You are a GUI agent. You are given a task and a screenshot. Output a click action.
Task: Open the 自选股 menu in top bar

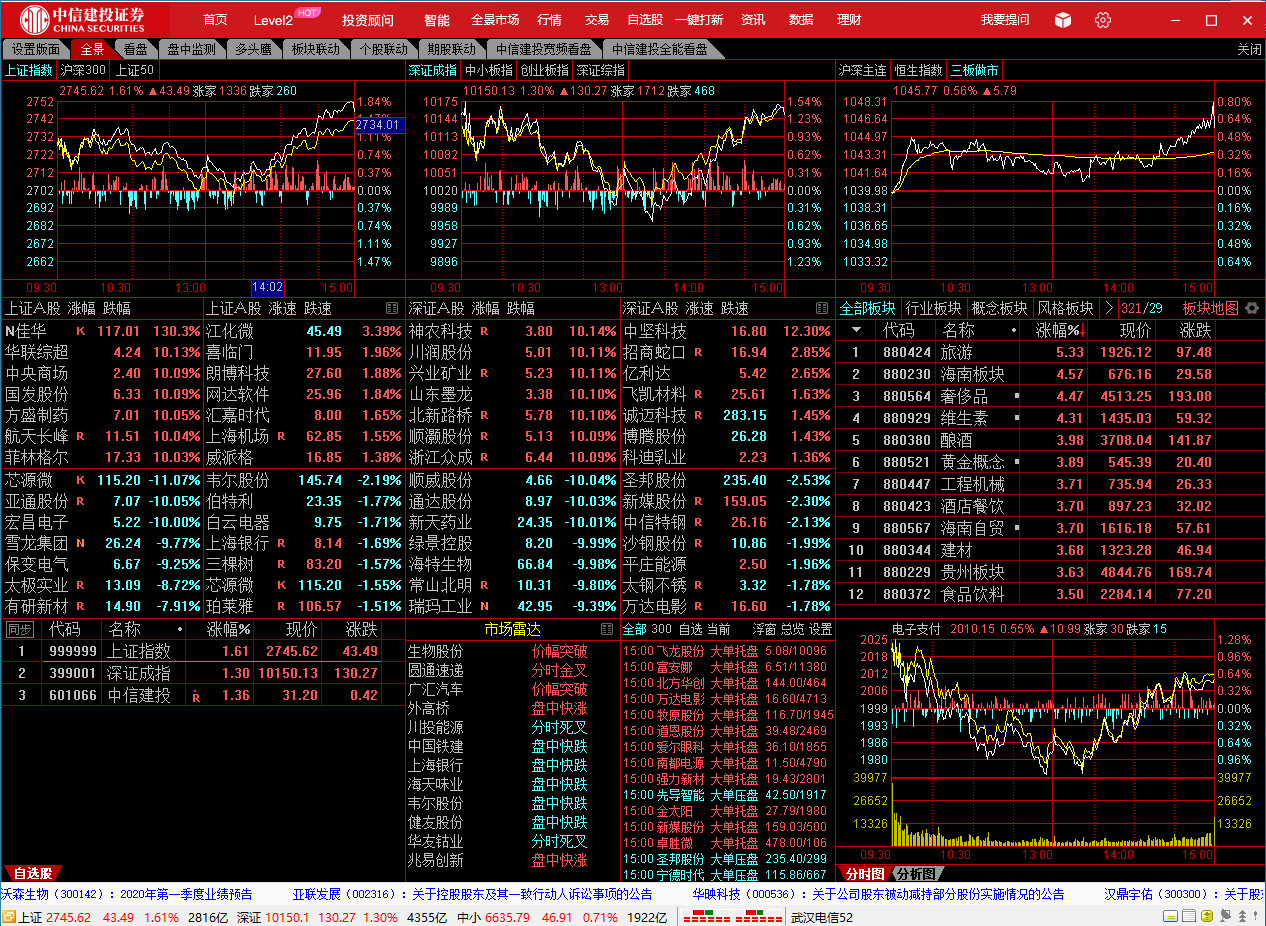(645, 20)
